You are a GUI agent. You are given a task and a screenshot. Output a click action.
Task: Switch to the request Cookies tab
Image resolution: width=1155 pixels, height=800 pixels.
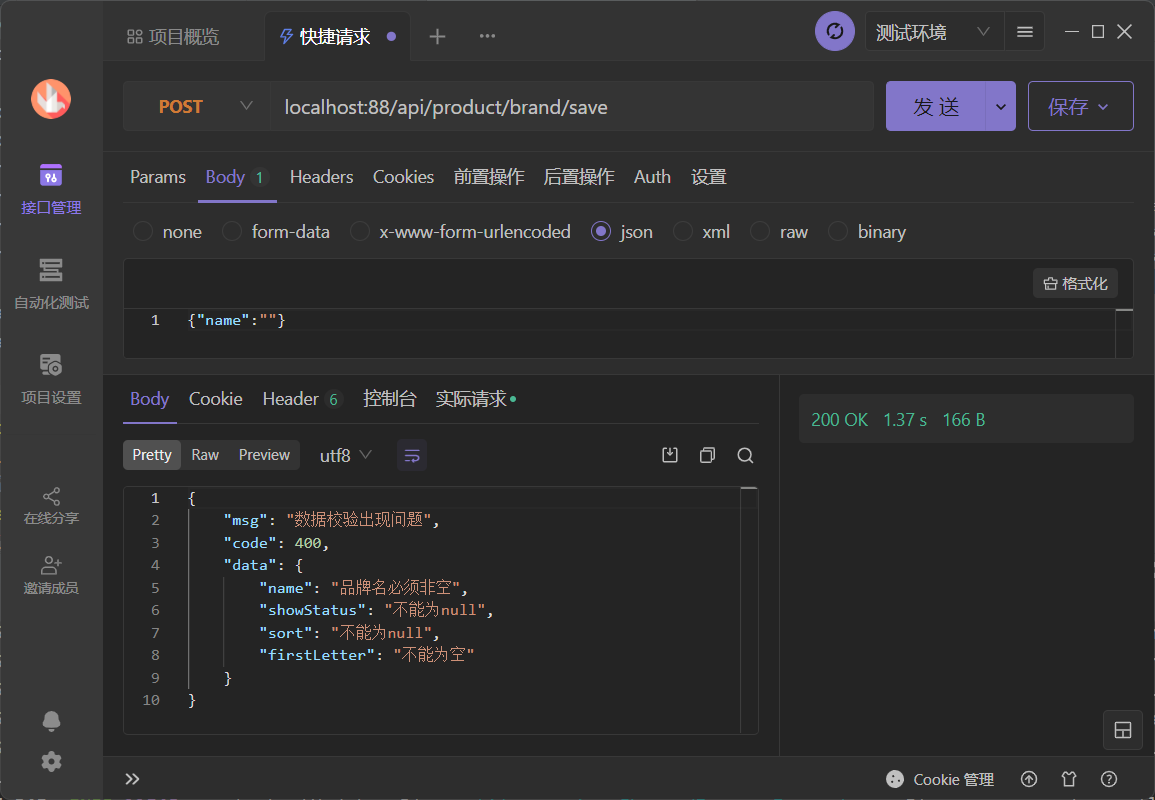click(x=403, y=177)
